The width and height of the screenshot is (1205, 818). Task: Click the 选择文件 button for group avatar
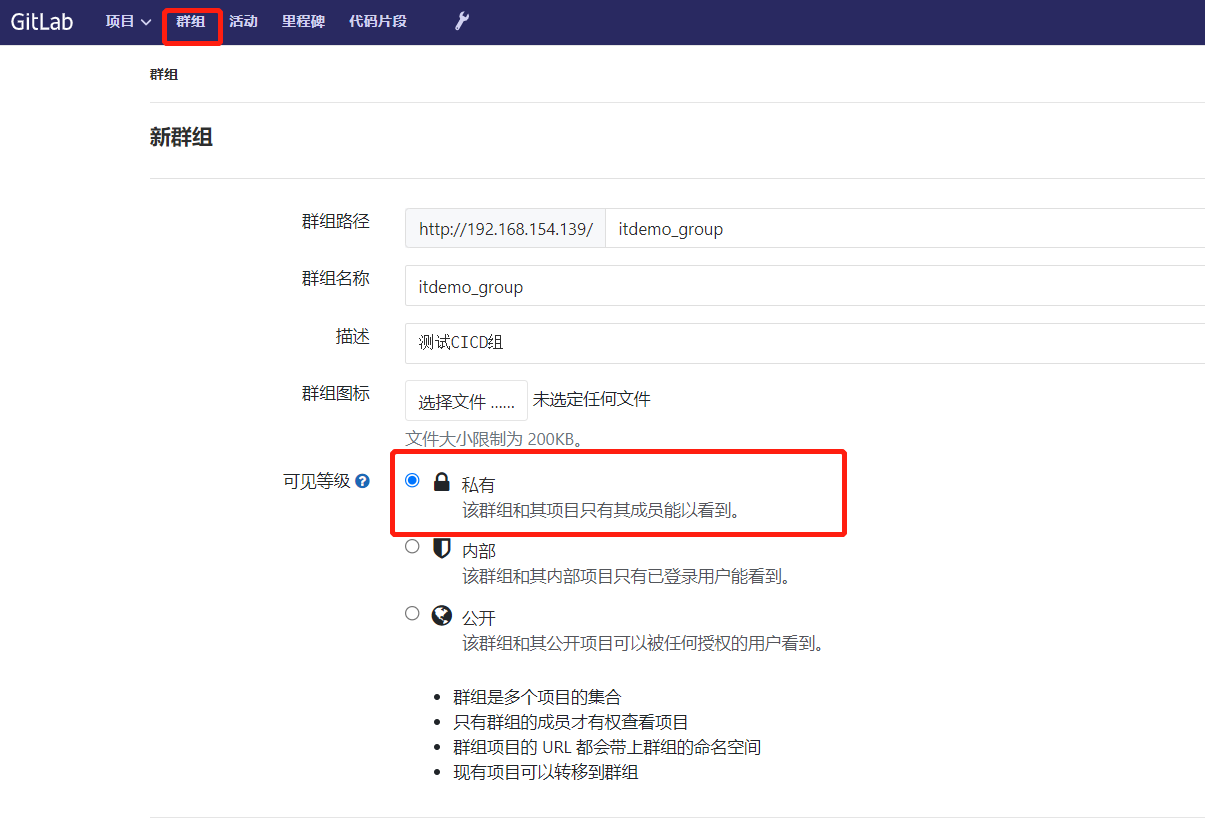click(466, 401)
